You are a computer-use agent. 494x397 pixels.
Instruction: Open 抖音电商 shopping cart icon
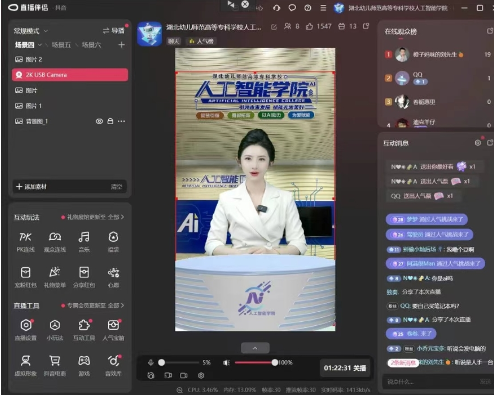tap(55, 365)
